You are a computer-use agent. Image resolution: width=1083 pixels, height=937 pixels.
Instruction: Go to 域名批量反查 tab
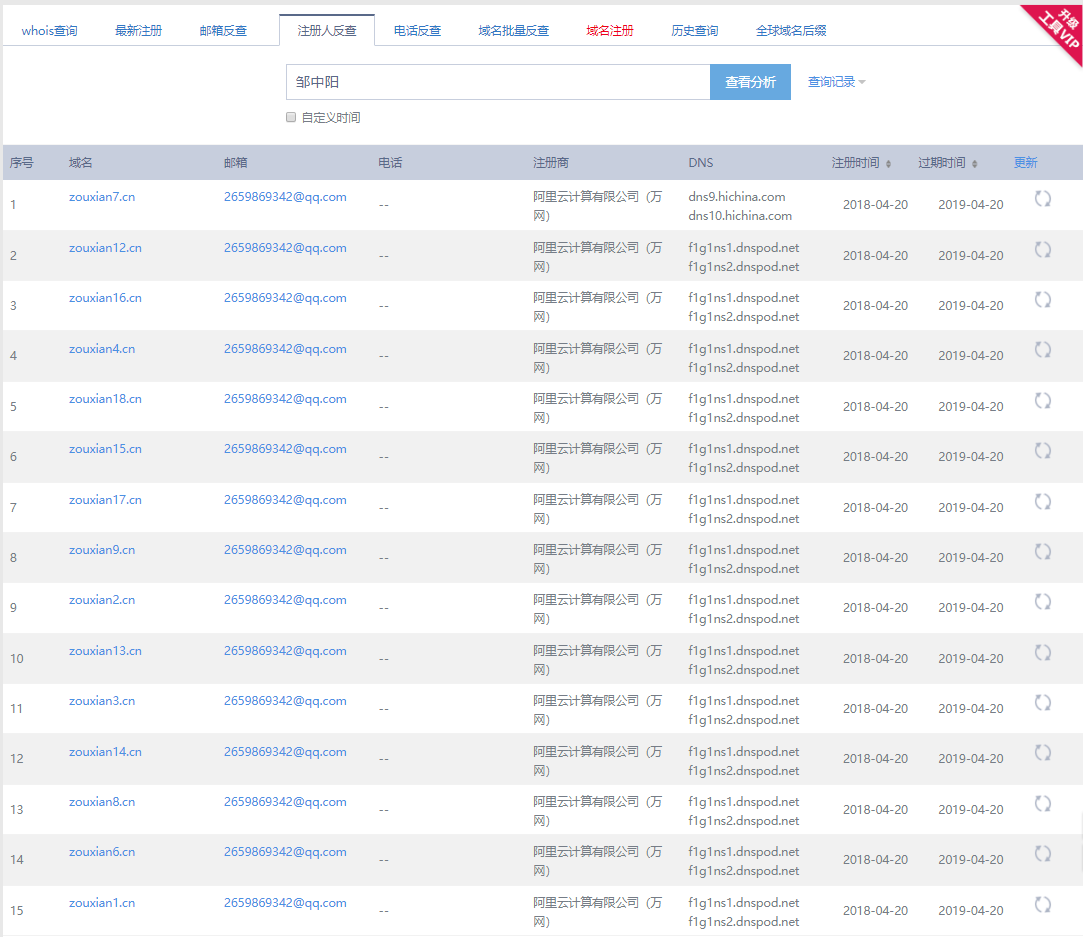point(513,31)
